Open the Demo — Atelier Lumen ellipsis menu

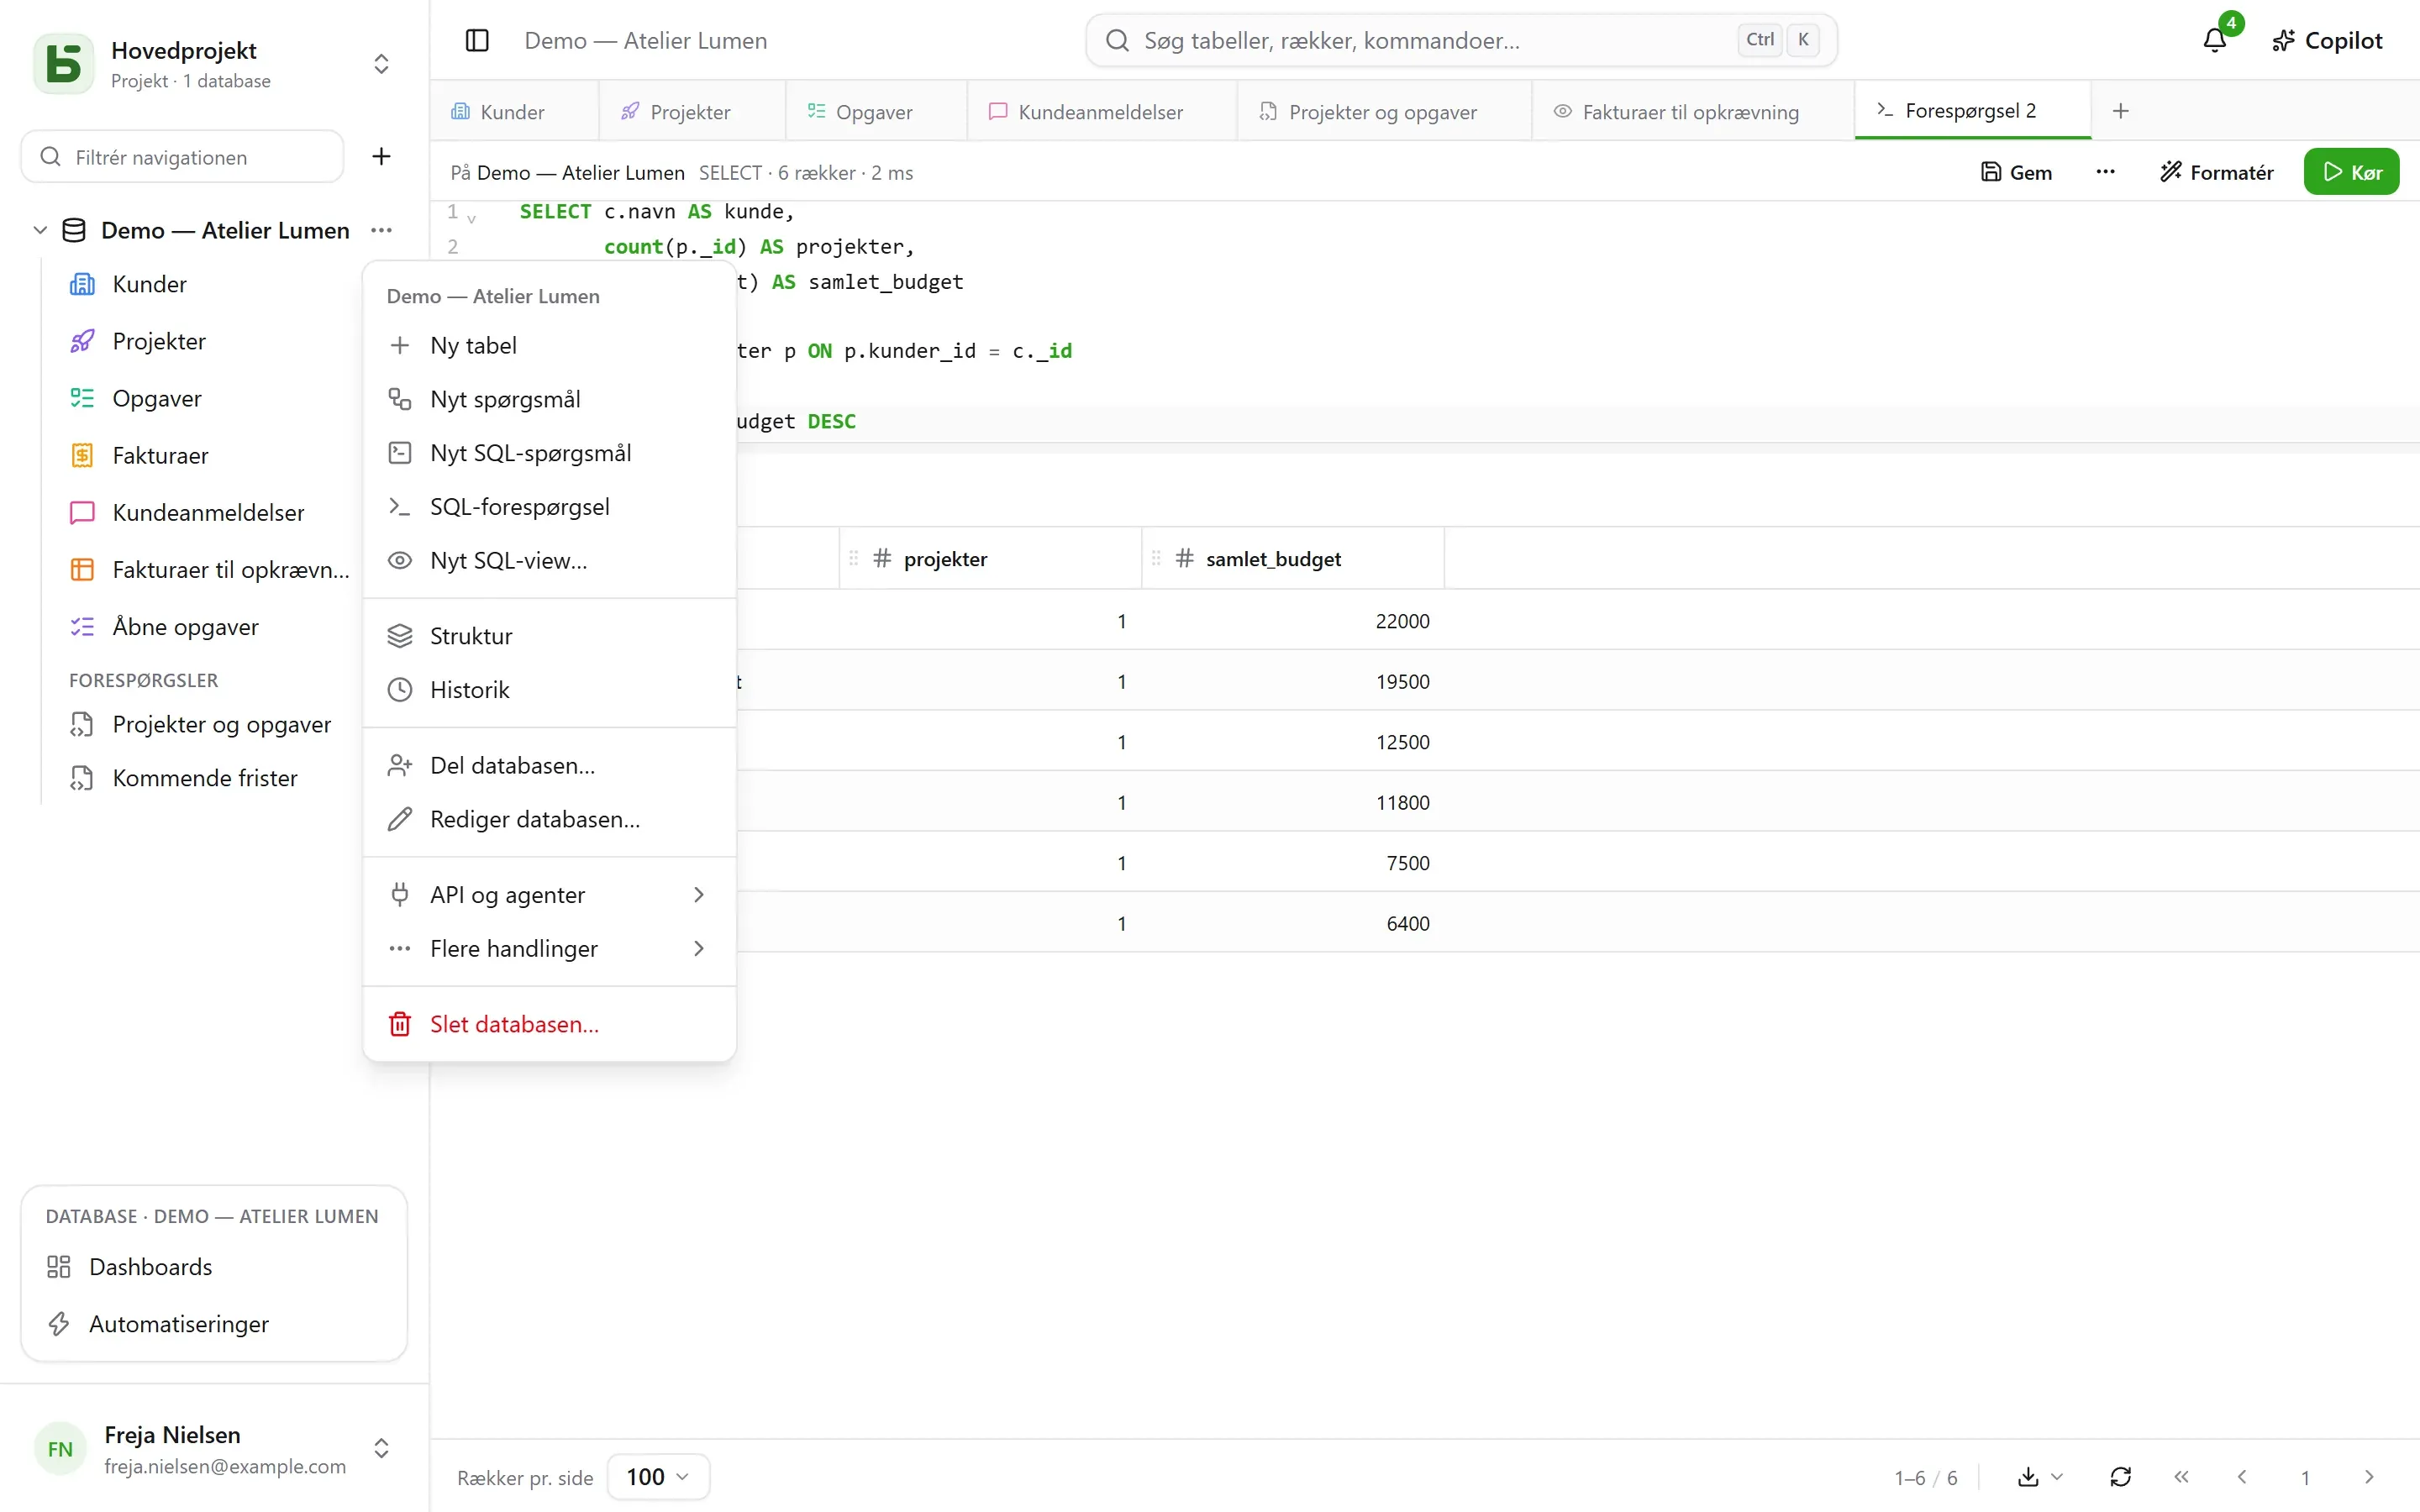click(381, 230)
